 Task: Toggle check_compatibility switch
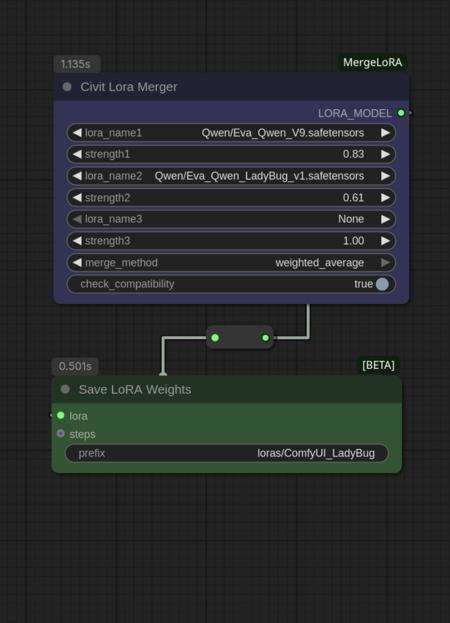click(382, 284)
